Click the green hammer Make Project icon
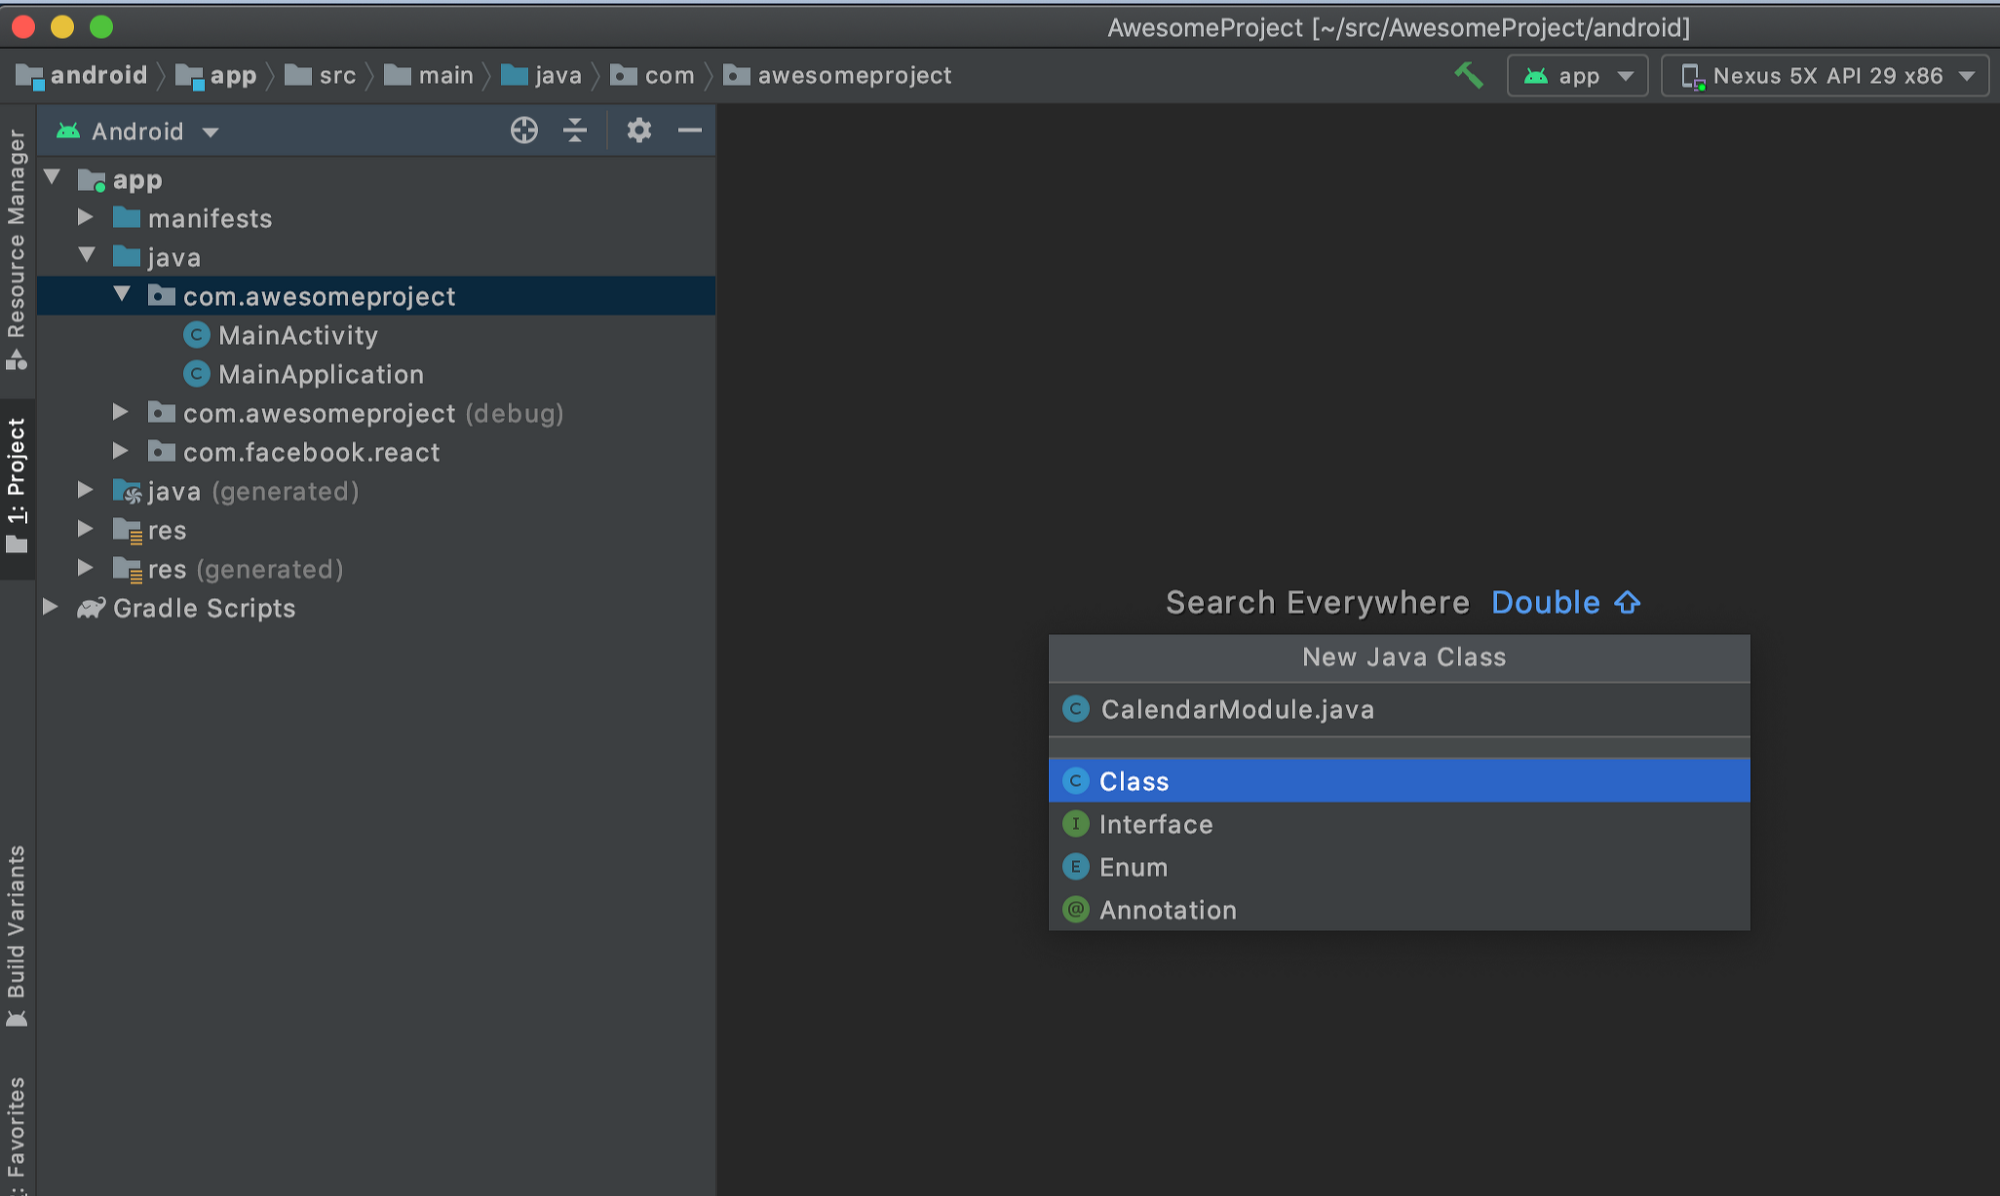2000x1196 pixels. click(1468, 75)
